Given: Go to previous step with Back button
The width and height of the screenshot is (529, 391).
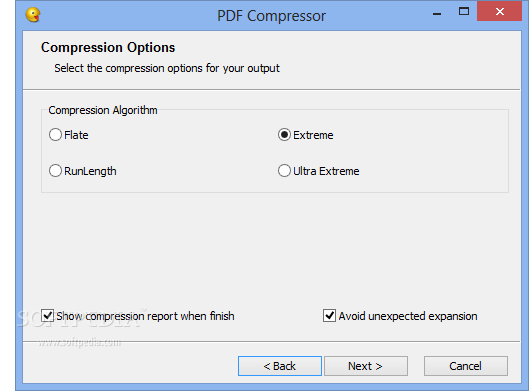Looking at the screenshot, I should pos(280,366).
